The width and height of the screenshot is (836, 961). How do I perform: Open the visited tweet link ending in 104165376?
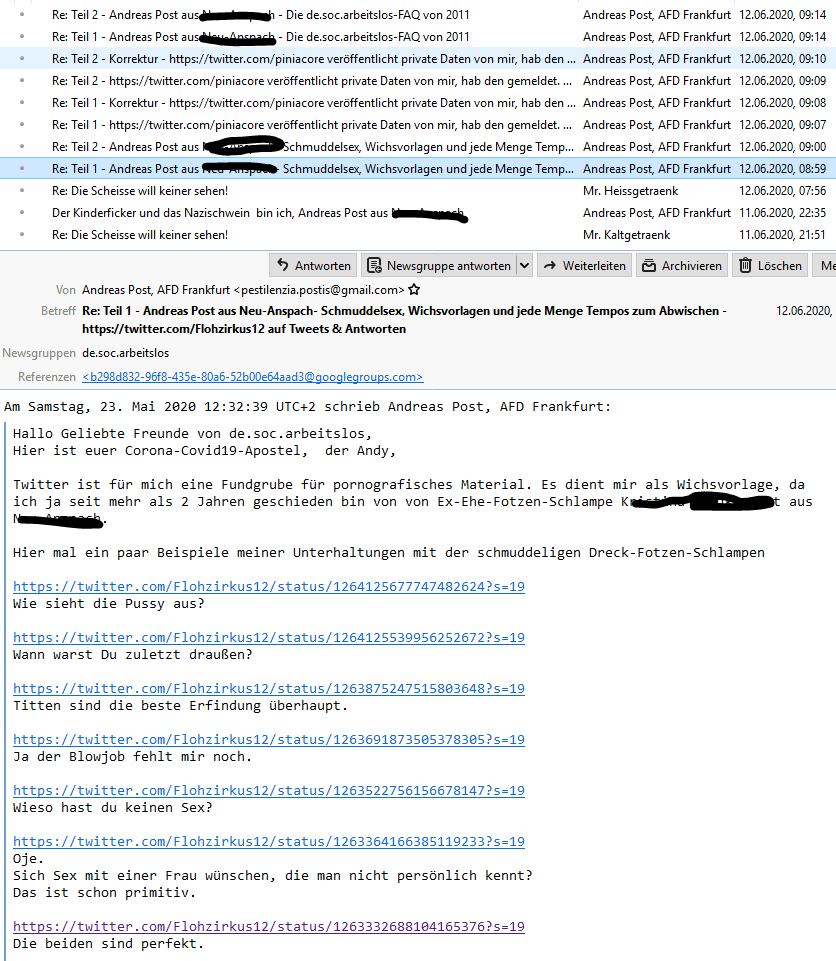click(269, 926)
